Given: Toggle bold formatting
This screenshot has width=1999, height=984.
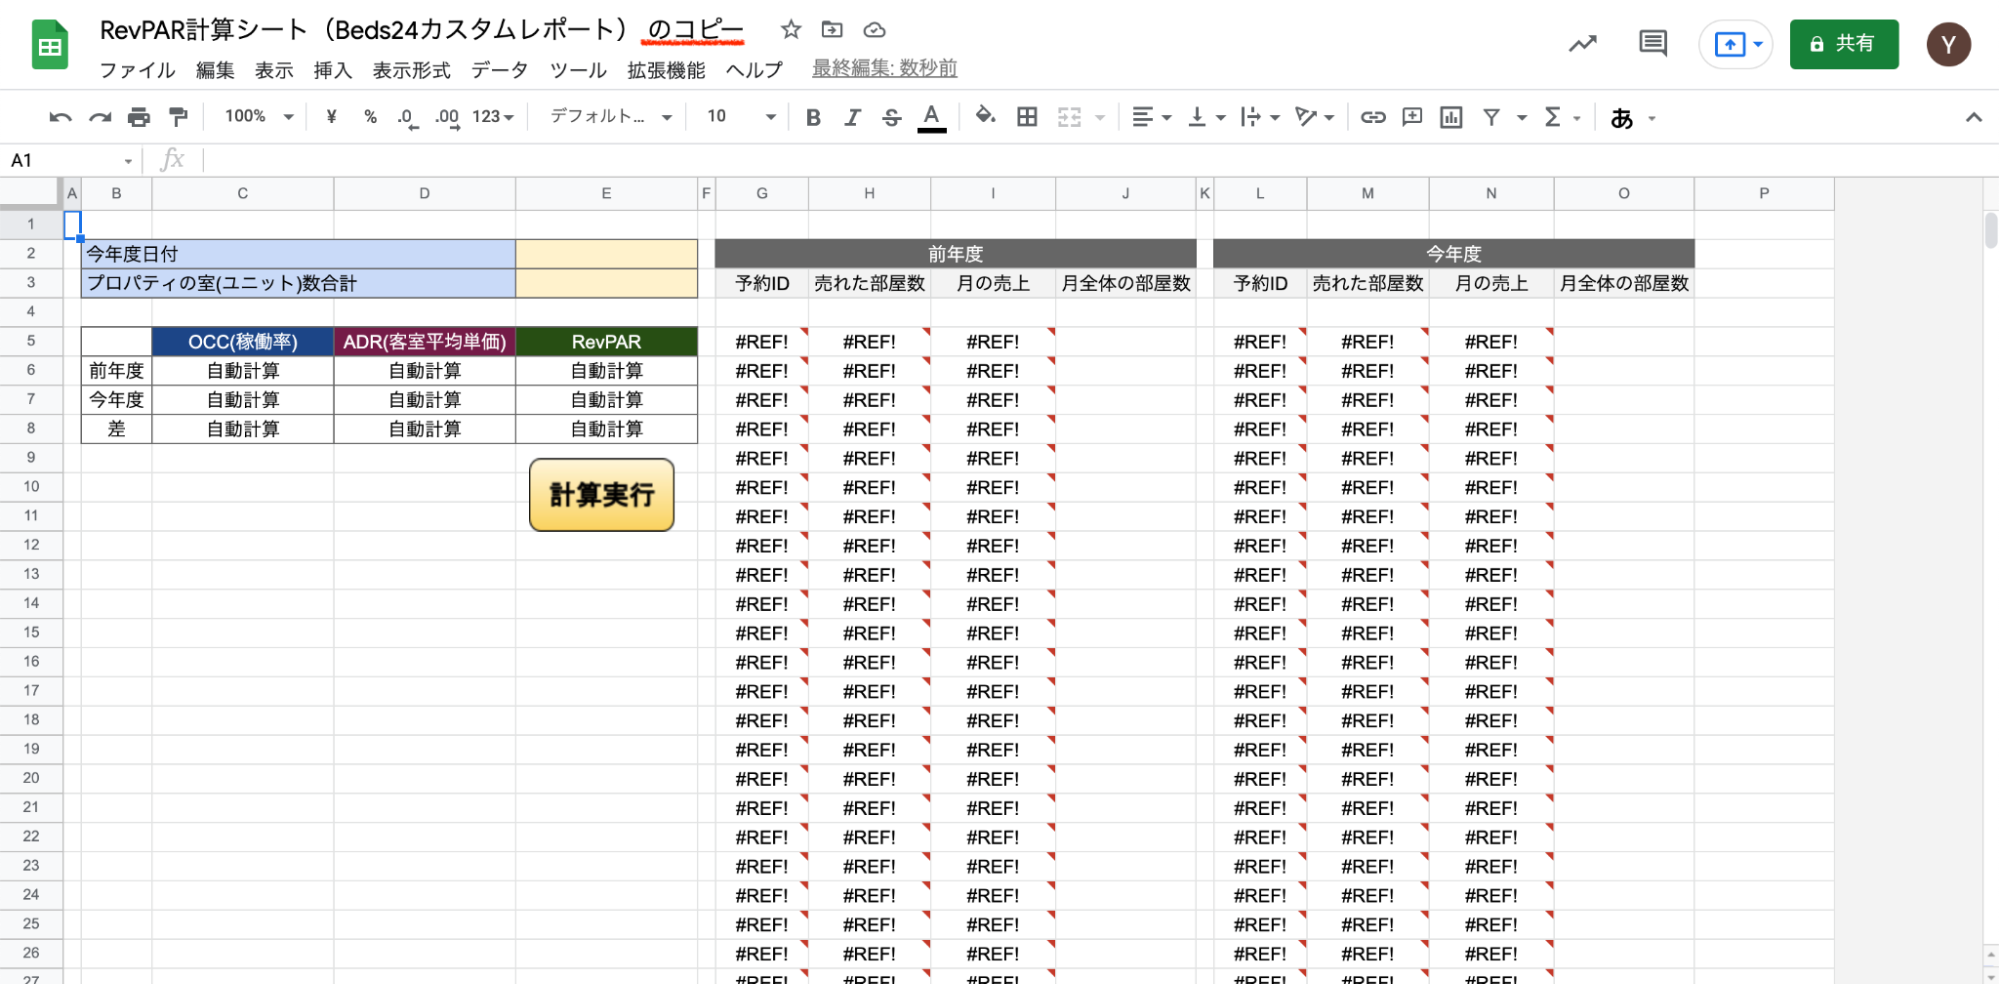Looking at the screenshot, I should [x=813, y=117].
